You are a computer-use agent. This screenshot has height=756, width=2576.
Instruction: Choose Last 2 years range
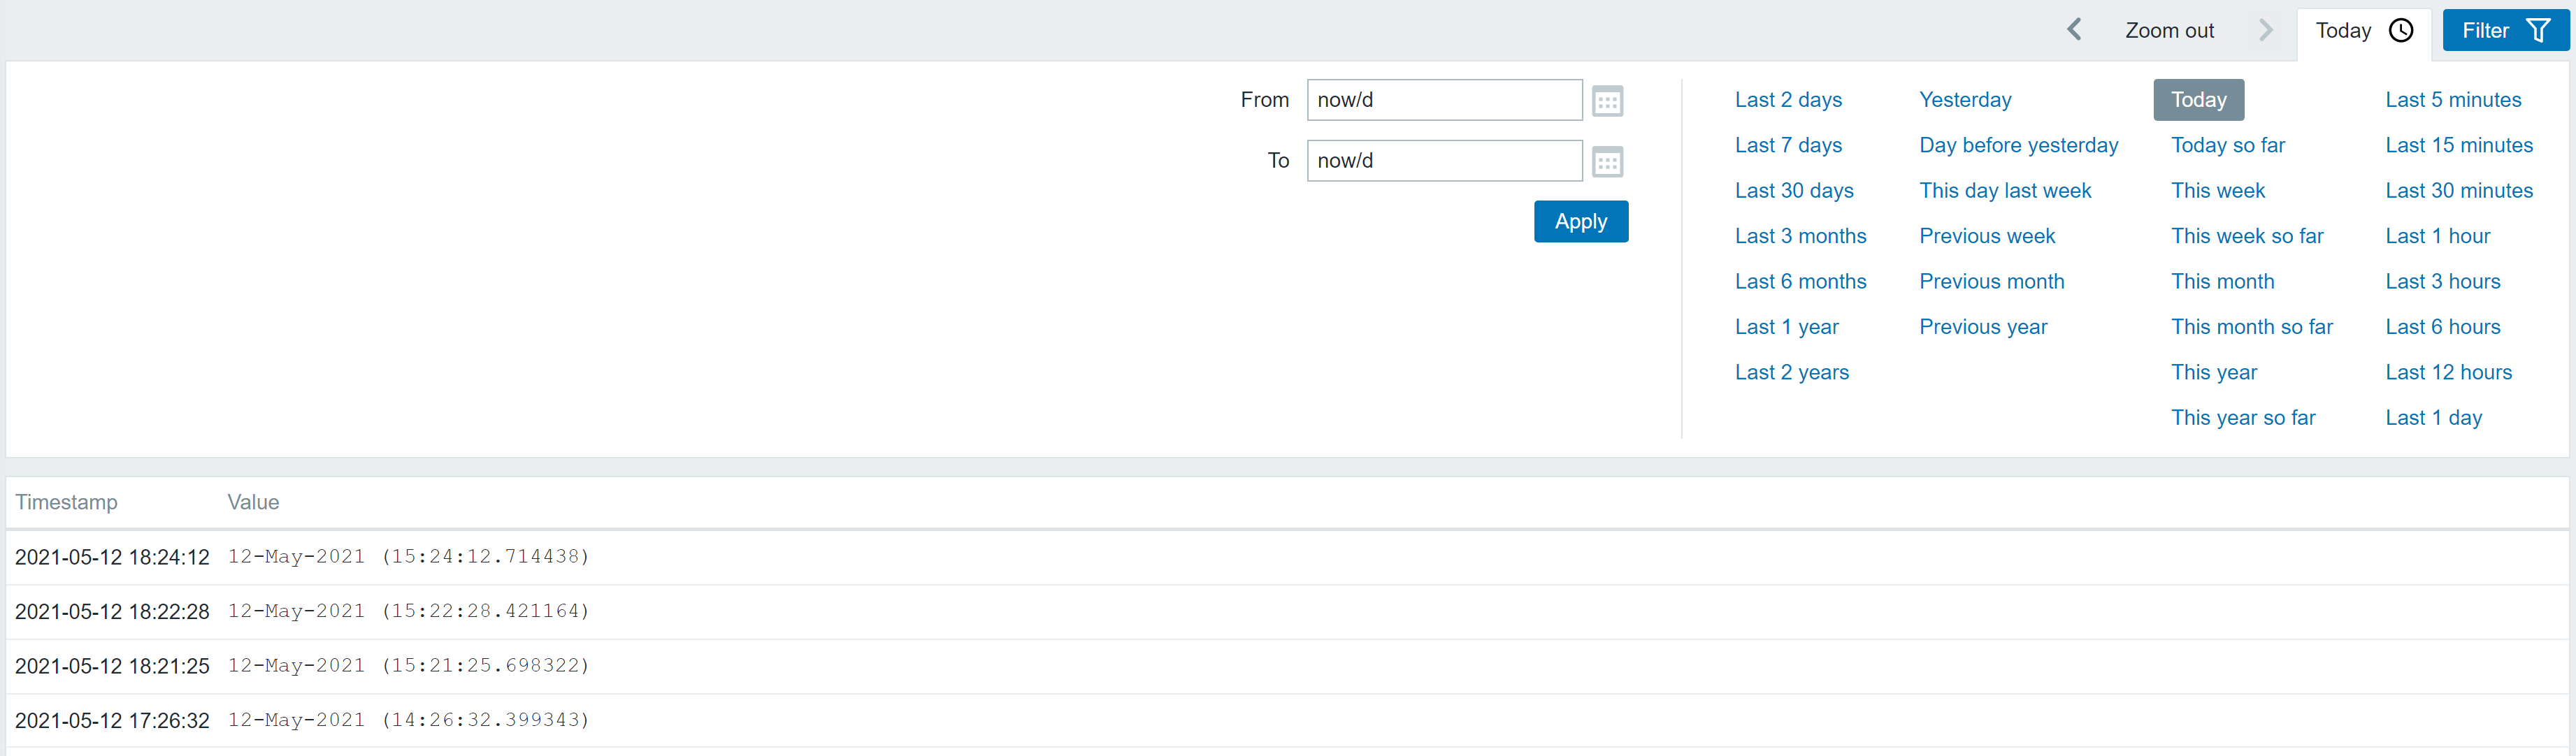1791,372
